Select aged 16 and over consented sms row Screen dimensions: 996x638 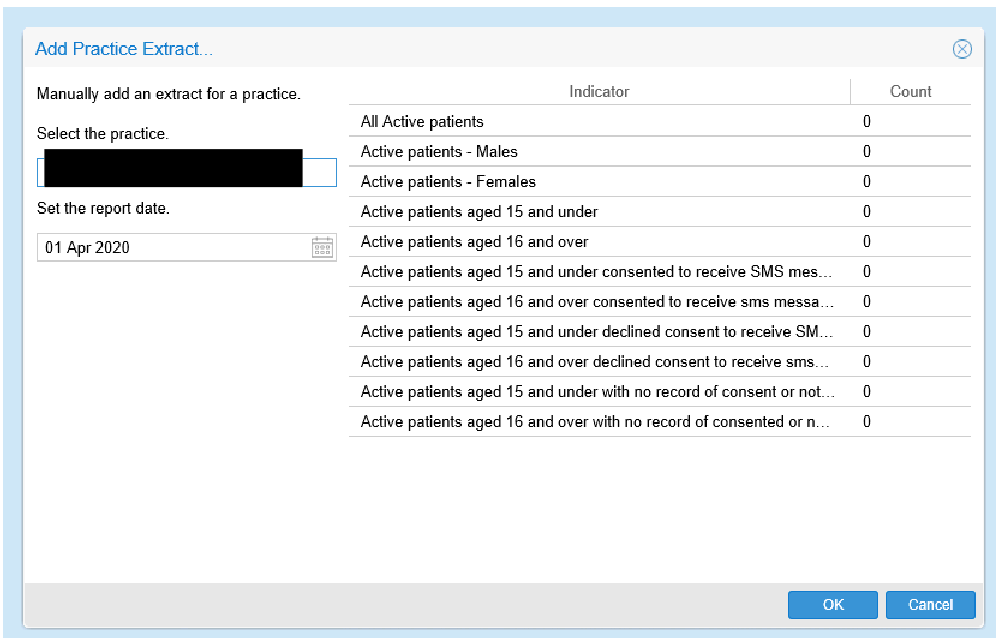pos(597,302)
